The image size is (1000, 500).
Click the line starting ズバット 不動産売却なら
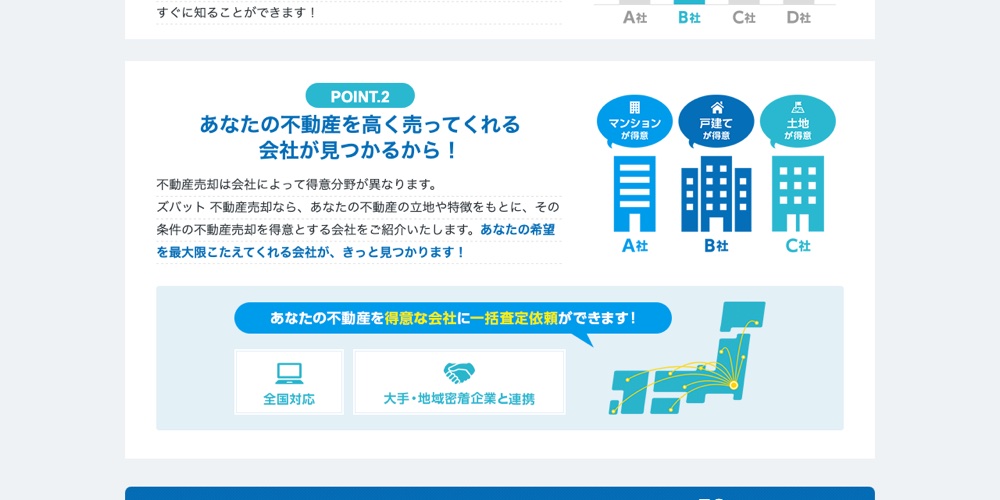click(x=359, y=207)
